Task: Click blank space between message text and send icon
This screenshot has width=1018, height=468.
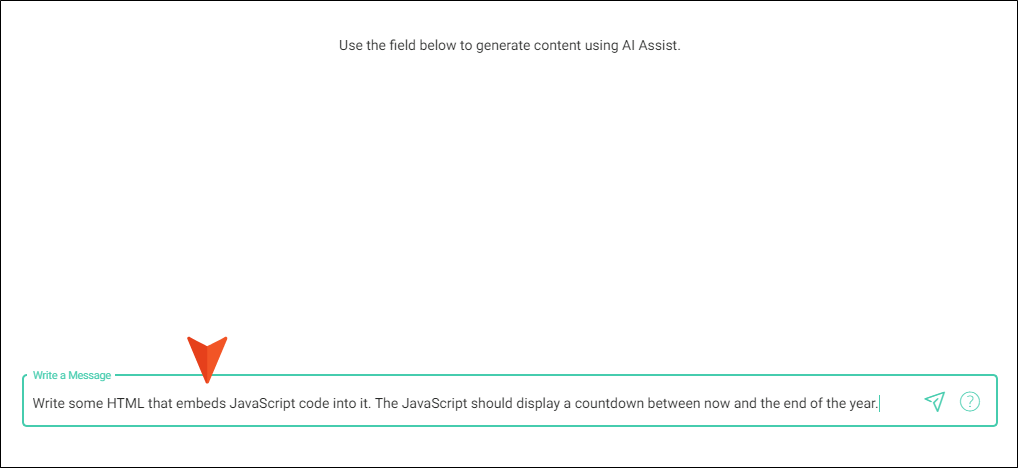Action: pos(901,403)
